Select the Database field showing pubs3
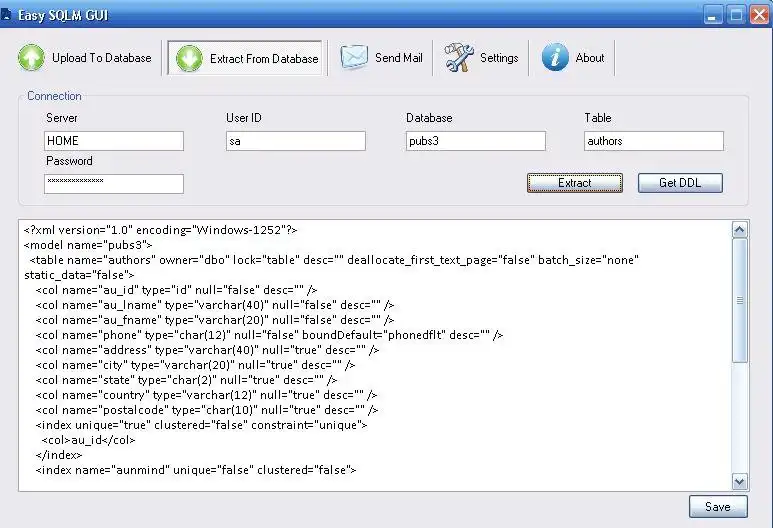This screenshot has width=773, height=528. pyautogui.click(x=476, y=141)
